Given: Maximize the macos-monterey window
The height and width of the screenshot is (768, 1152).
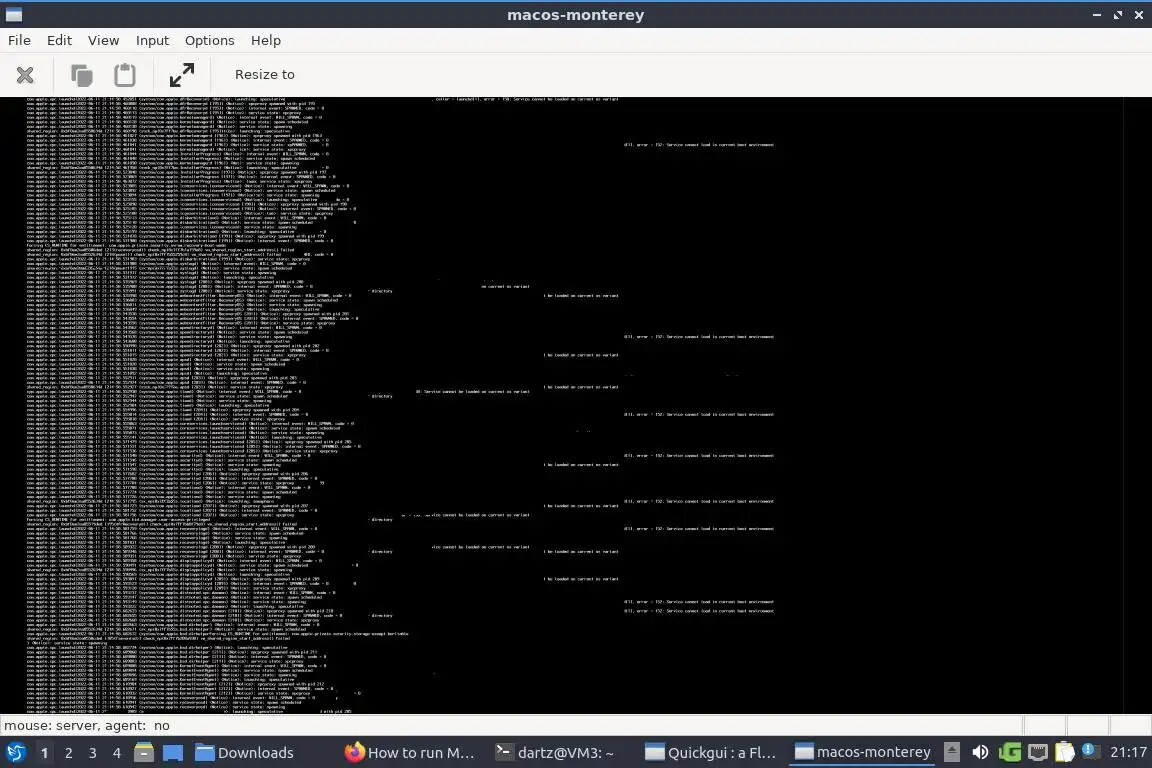Looking at the screenshot, I should 1117,15.
